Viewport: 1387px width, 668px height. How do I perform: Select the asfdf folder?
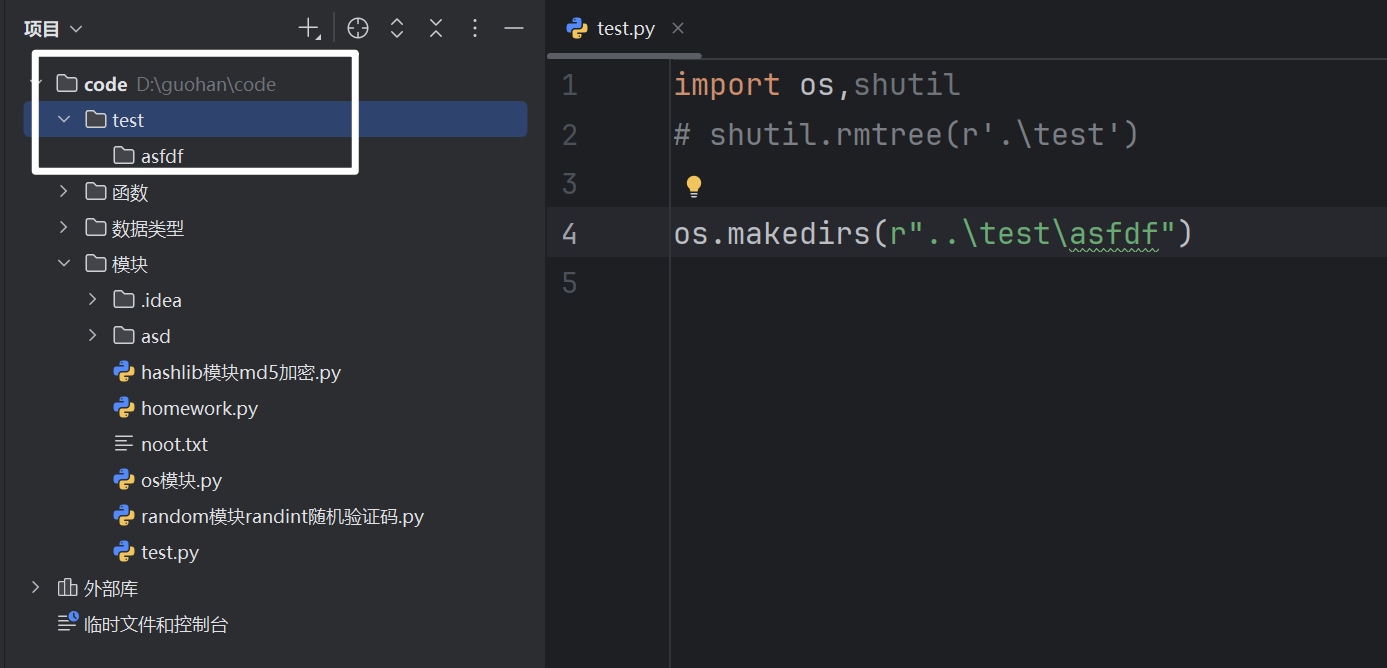pos(162,156)
